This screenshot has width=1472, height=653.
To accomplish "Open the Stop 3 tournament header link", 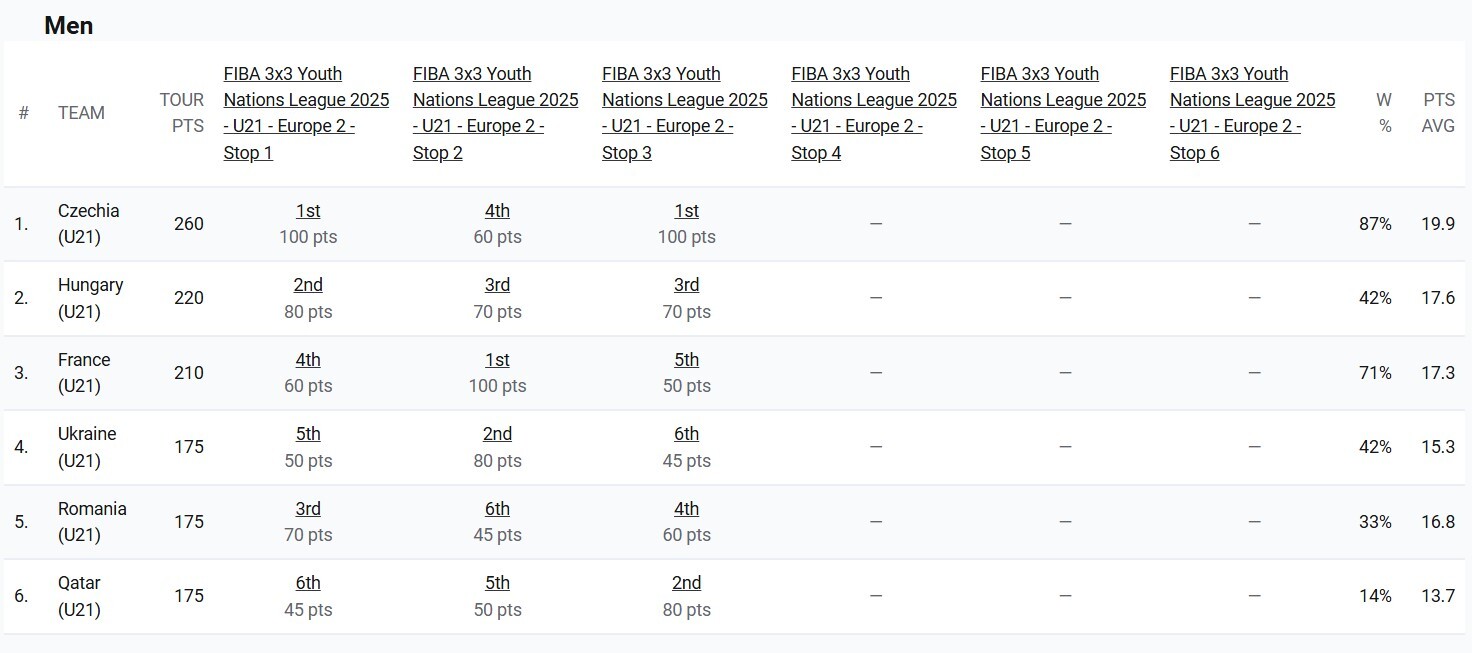I will pyautogui.click(x=684, y=113).
